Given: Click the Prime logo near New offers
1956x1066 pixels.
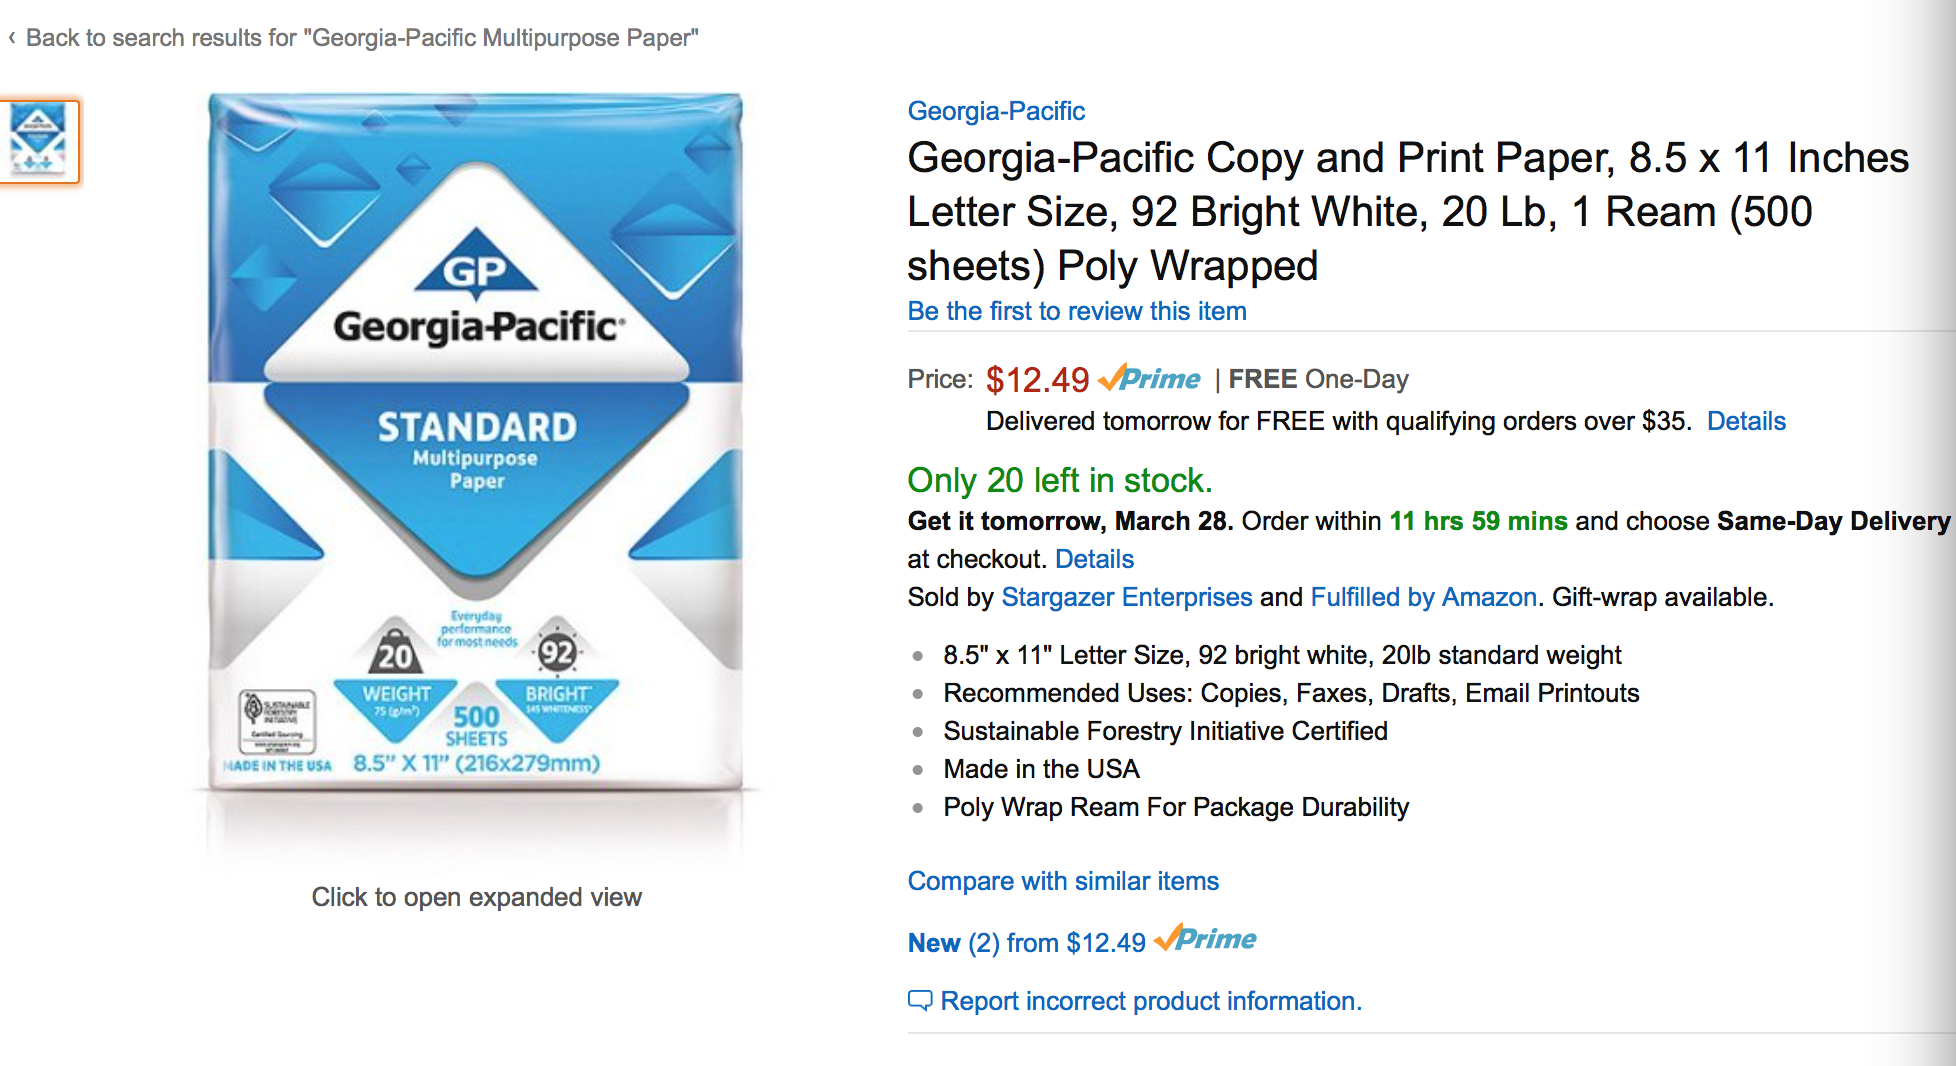Looking at the screenshot, I should 1205,939.
